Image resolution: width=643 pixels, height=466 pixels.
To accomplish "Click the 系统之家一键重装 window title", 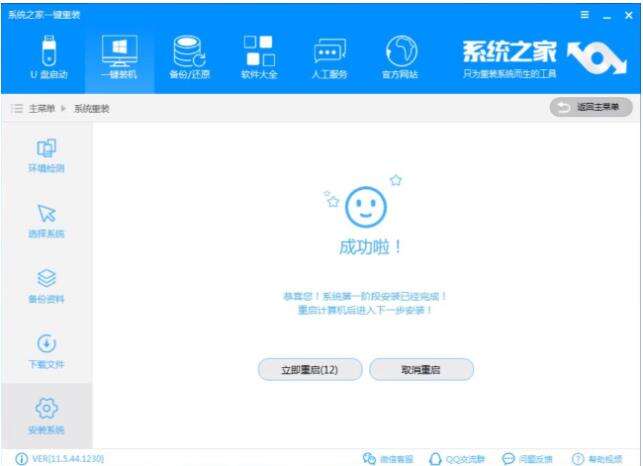I will tap(44, 15).
